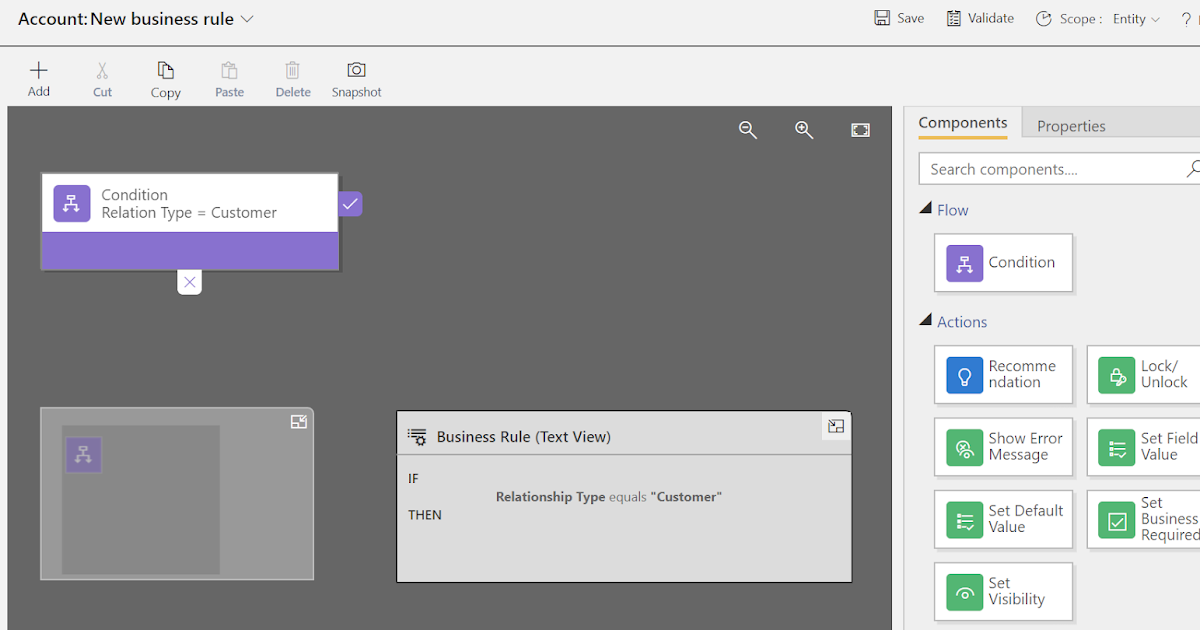Select the Set Visibility component

coord(1003,592)
